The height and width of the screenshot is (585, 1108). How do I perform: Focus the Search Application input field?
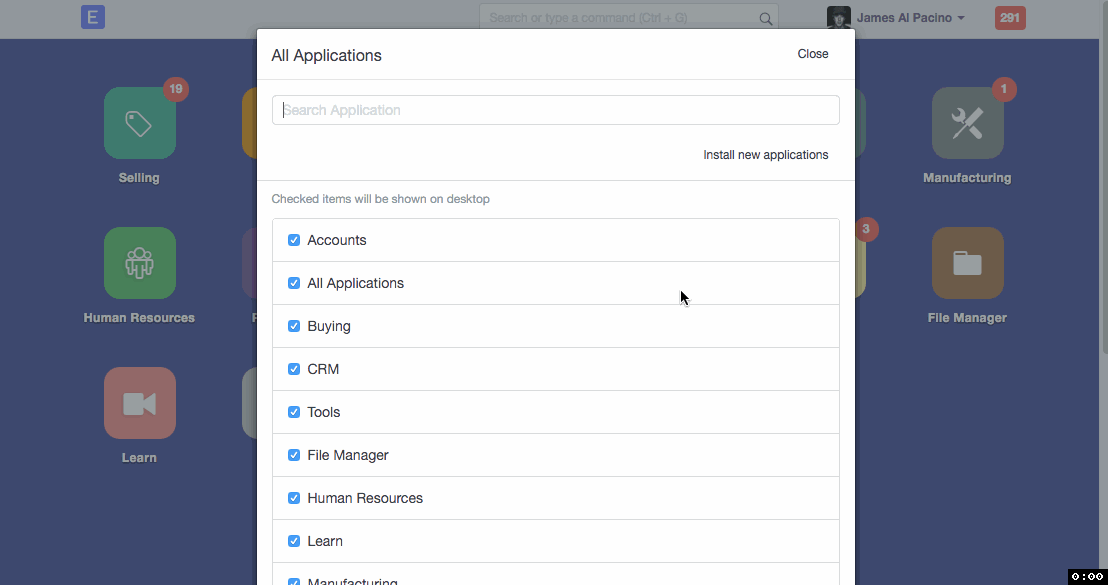click(x=555, y=110)
